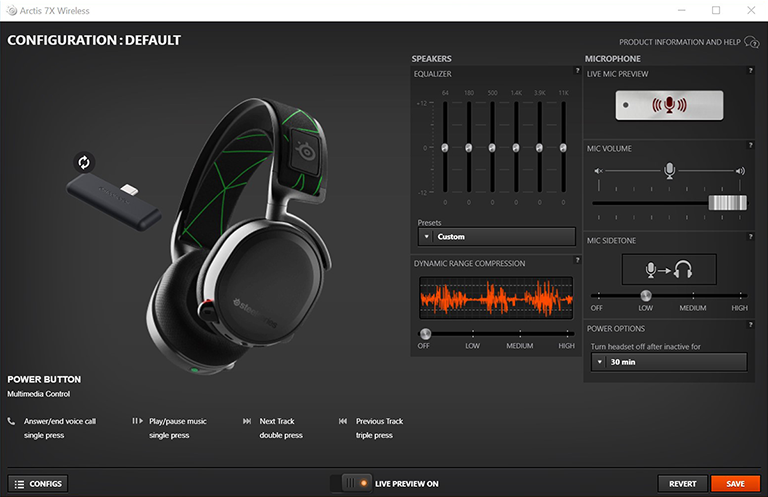This screenshot has height=497, width=768.
Task: Click the Next Track icon
Action: pos(247,421)
